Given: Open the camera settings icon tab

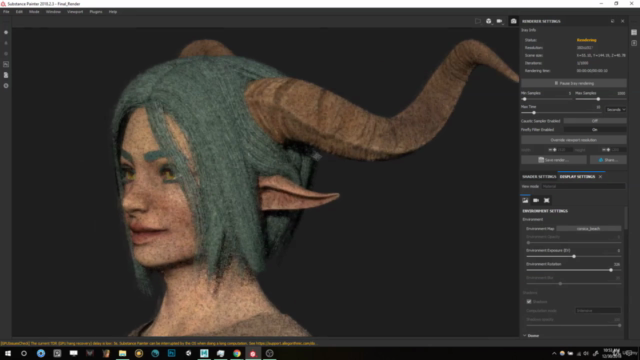Looking at the screenshot, I should [536, 200].
